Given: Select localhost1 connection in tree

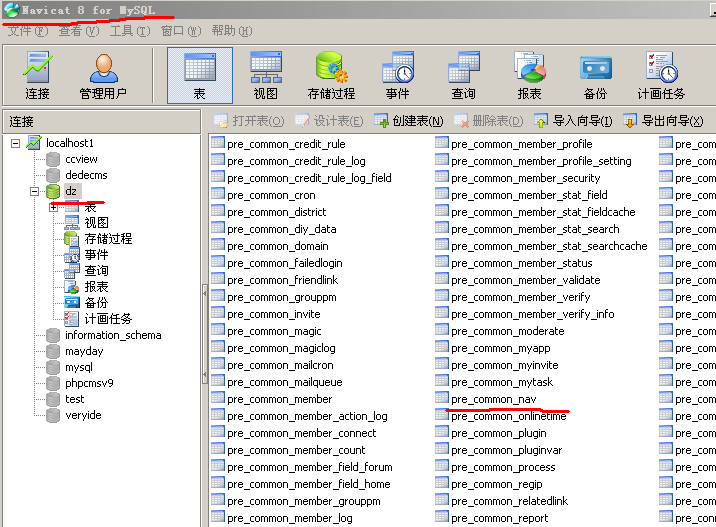Looking at the screenshot, I should pyautogui.click(x=70, y=143).
